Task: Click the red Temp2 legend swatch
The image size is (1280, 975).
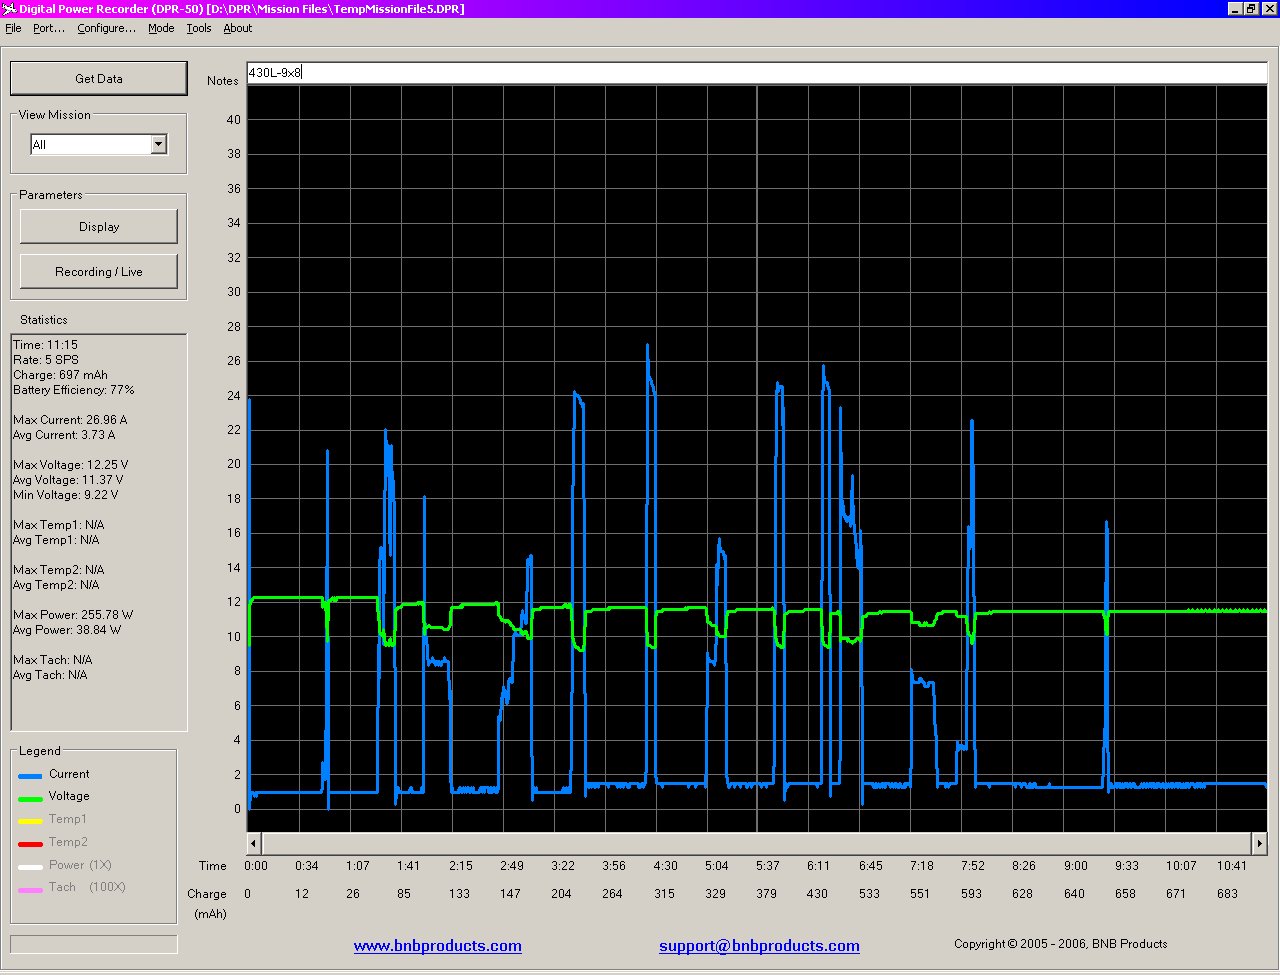Action: (31, 844)
